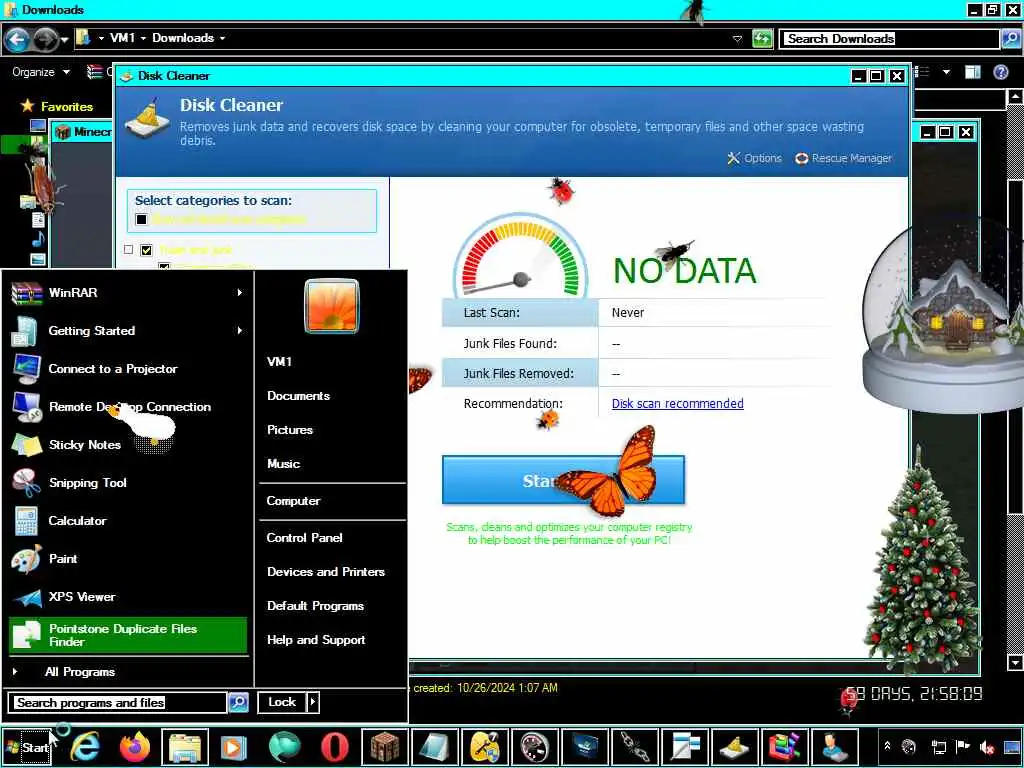
Task: Toggle the Explorer preview pane icon
Action: (972, 72)
